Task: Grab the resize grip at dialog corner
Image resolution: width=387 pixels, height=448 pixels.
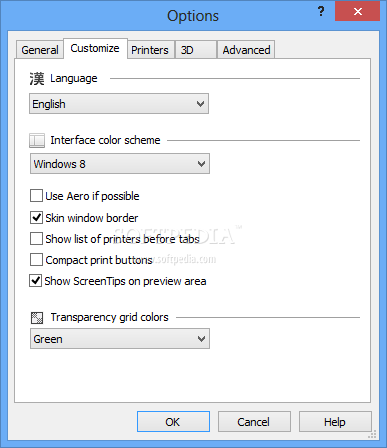Action: point(372,434)
